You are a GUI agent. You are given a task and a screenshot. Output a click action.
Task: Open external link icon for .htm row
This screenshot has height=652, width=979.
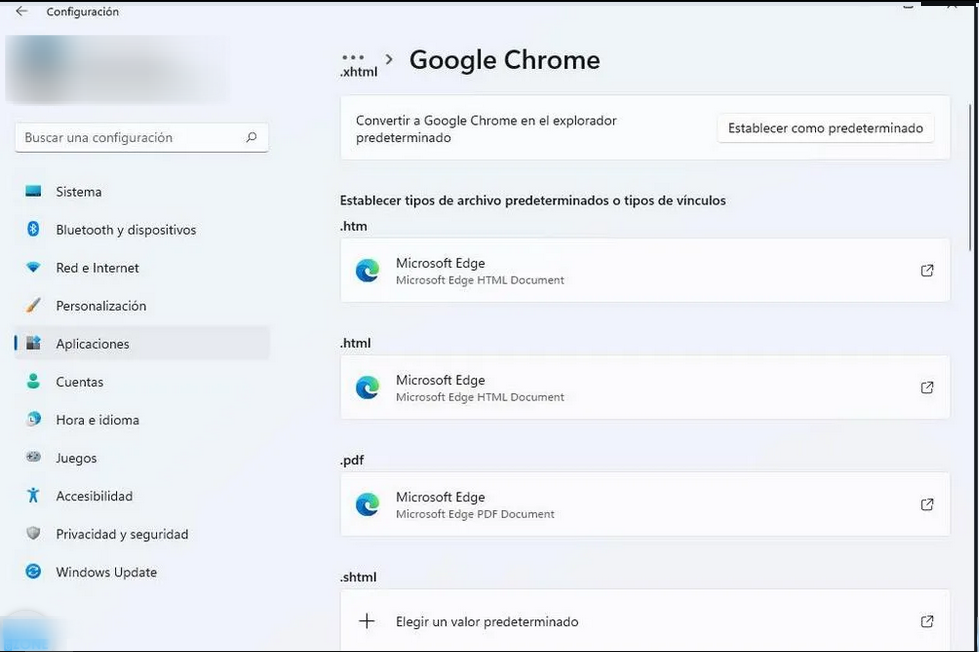(x=927, y=271)
